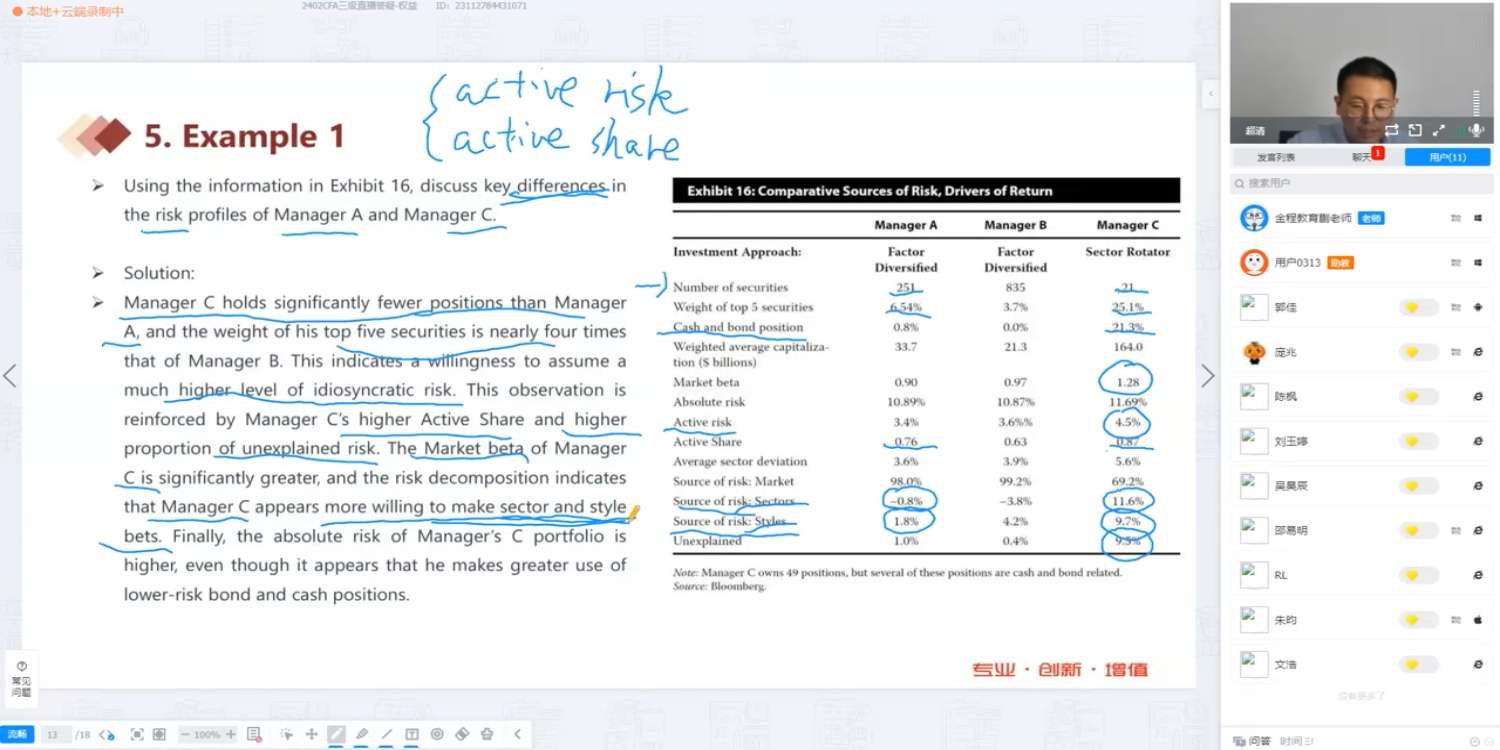Select the circle shape tool
Image resolution: width=1500 pixels, height=750 pixels.
437,735
